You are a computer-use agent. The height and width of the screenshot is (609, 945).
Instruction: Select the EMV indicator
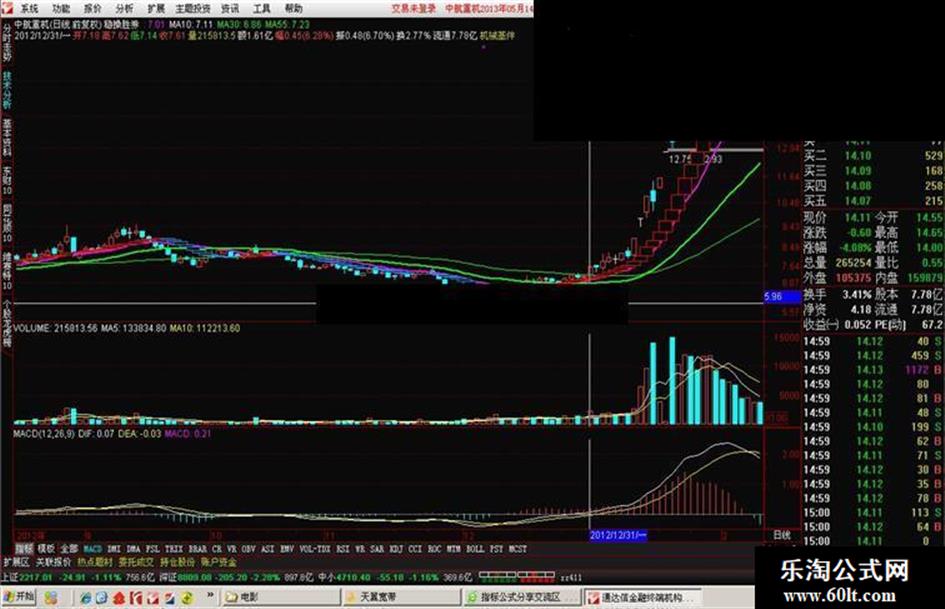click(x=287, y=549)
